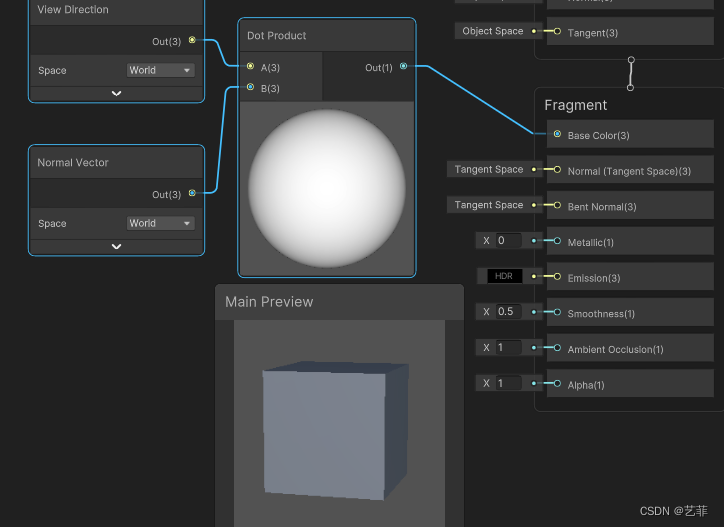Collapse View Direction node chevron
Image resolution: width=724 pixels, height=527 pixels.
pyautogui.click(x=116, y=93)
